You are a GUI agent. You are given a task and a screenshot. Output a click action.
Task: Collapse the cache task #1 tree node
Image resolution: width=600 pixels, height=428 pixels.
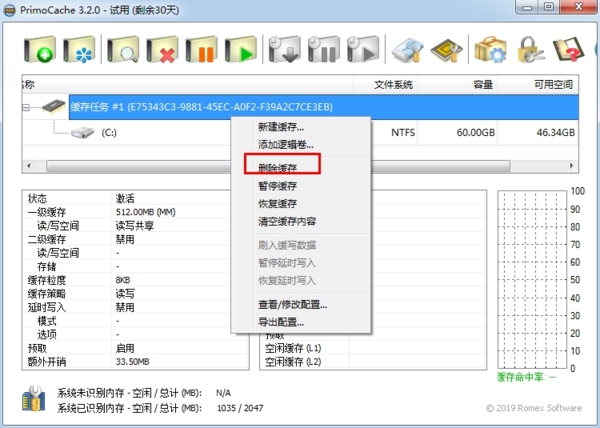click(26, 107)
